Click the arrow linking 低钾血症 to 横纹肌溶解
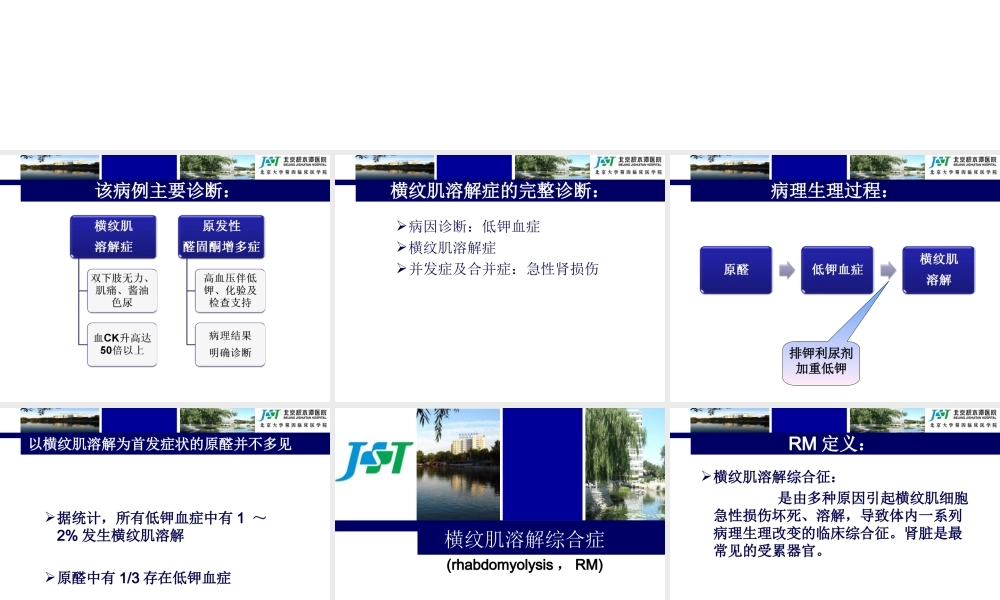This screenshot has width=1000, height=600. coord(888,269)
